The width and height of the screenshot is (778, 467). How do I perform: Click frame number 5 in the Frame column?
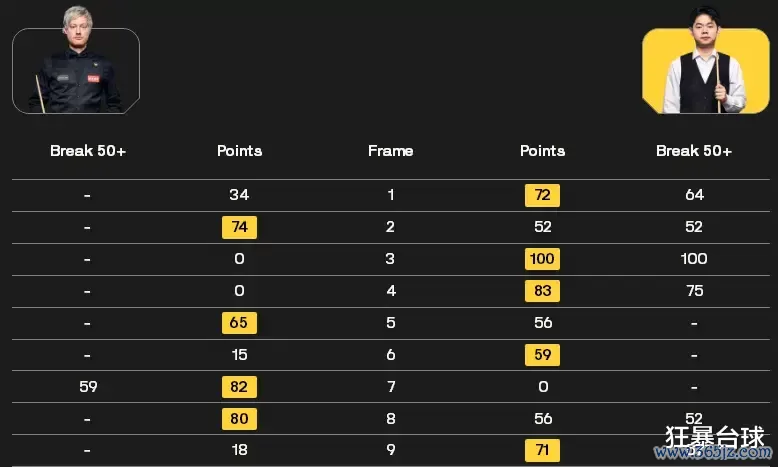[x=390, y=323]
